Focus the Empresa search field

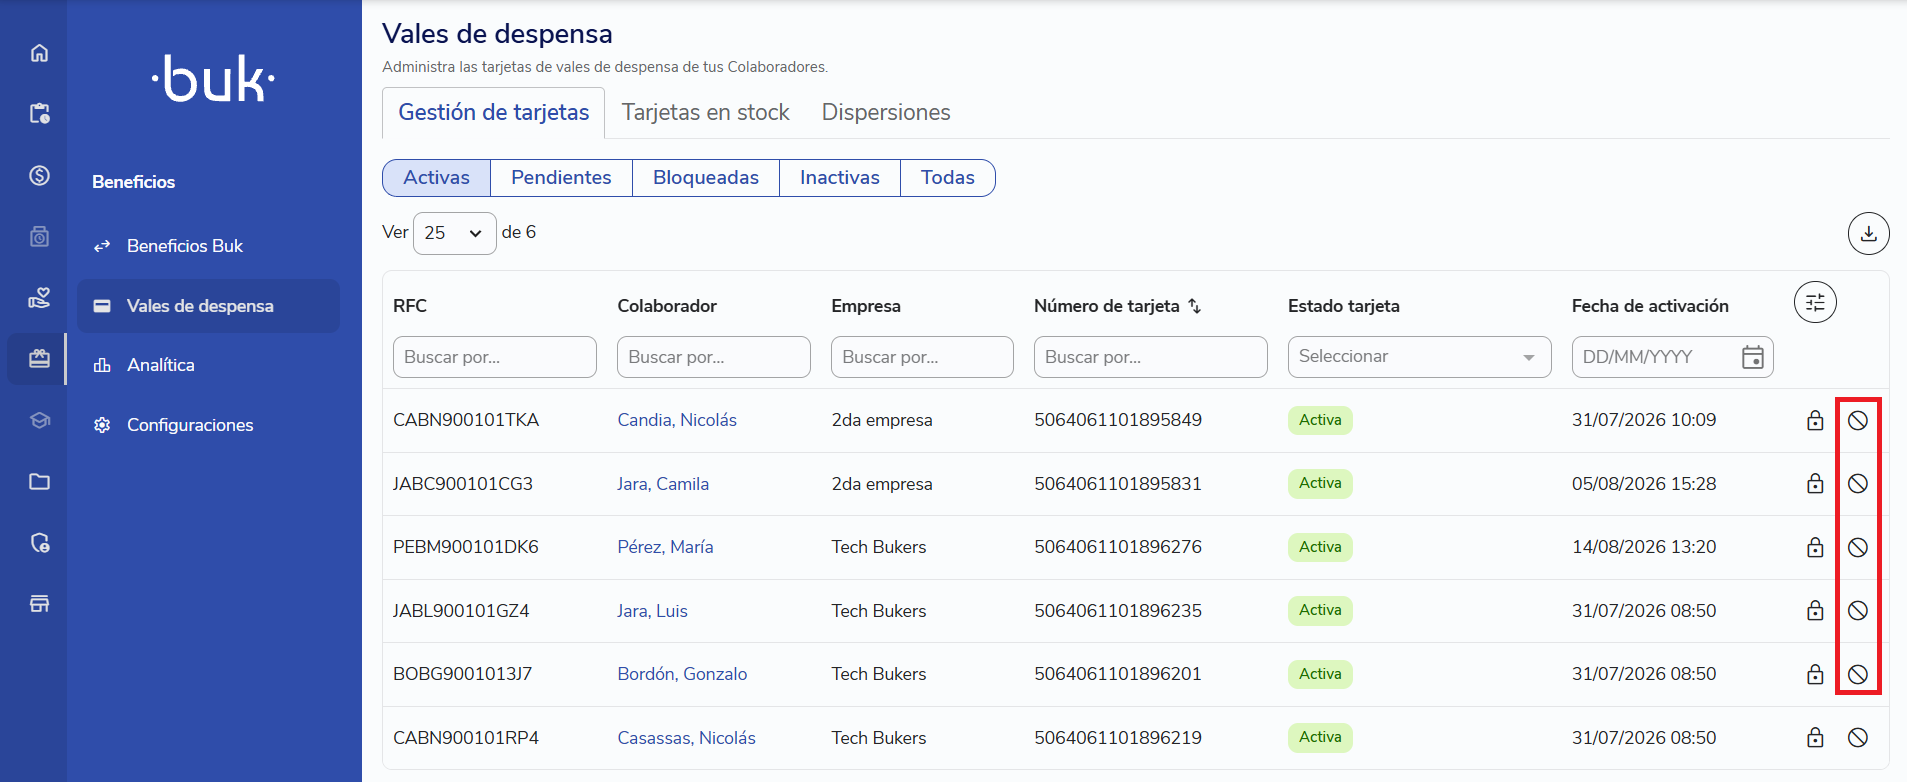coord(922,357)
